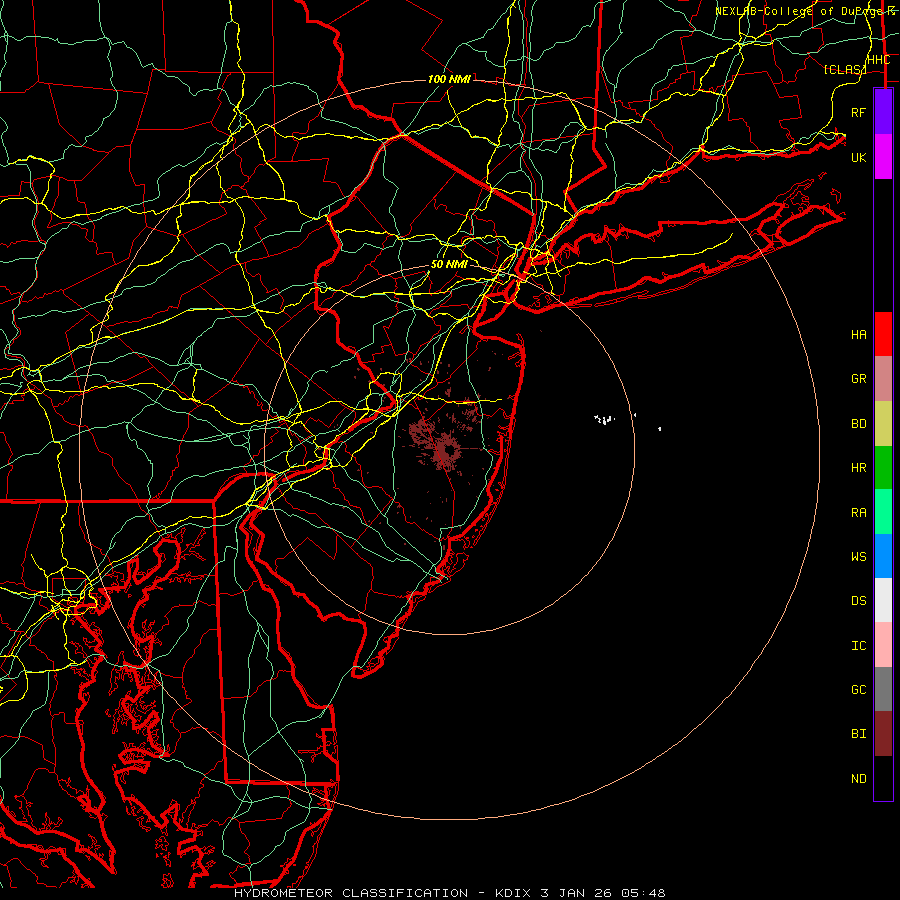The width and height of the screenshot is (900, 900).
Task: Click the GR legend label
Action: click(859, 379)
